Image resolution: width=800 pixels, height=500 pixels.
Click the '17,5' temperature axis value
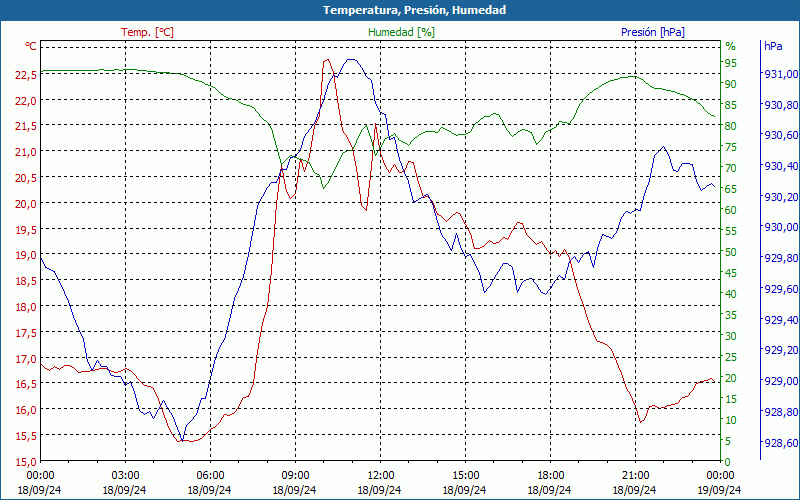26,333
